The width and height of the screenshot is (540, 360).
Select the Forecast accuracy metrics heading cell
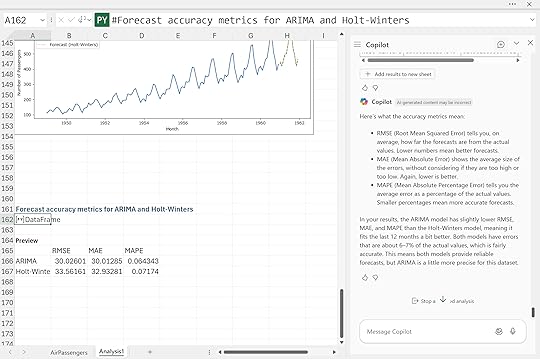[104, 209]
